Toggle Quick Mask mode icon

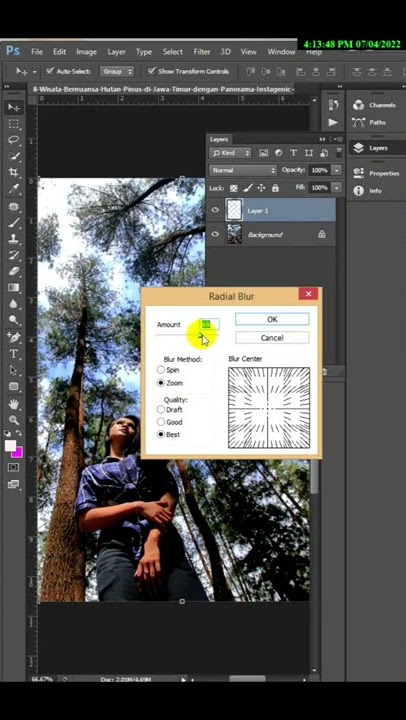[x=13, y=467]
